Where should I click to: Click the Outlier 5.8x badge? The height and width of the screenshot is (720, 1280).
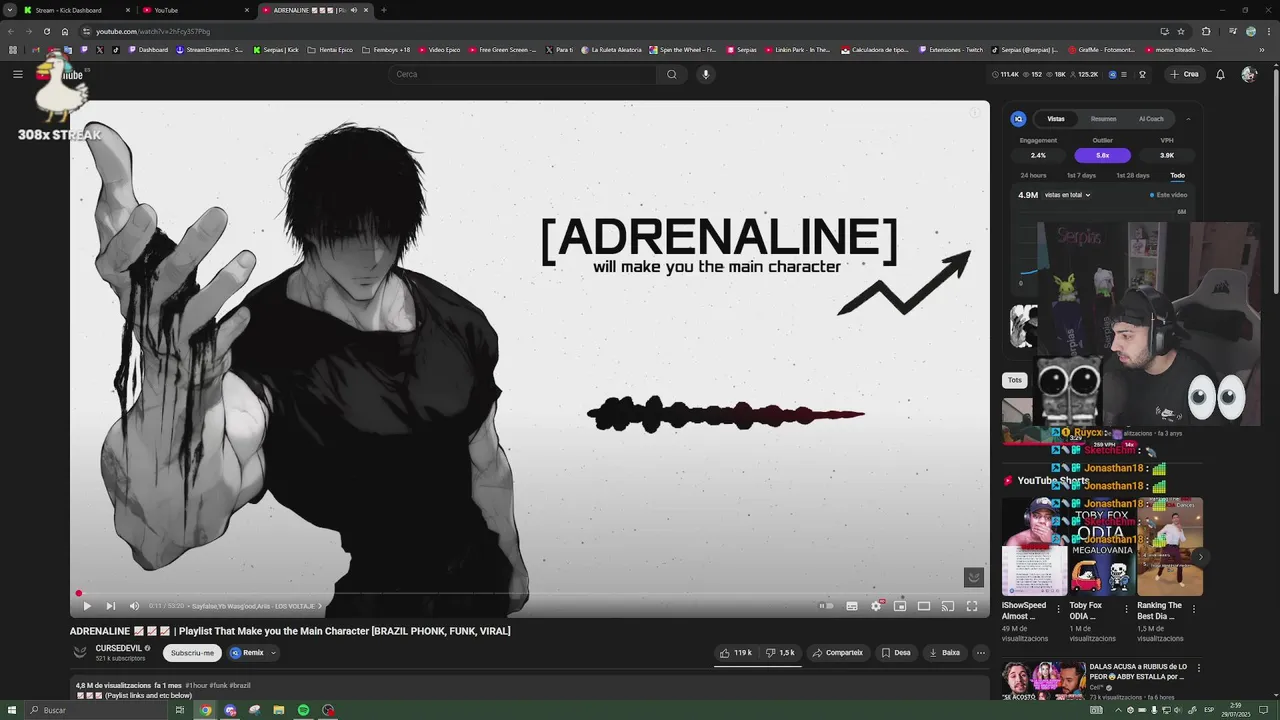pyautogui.click(x=1102, y=155)
